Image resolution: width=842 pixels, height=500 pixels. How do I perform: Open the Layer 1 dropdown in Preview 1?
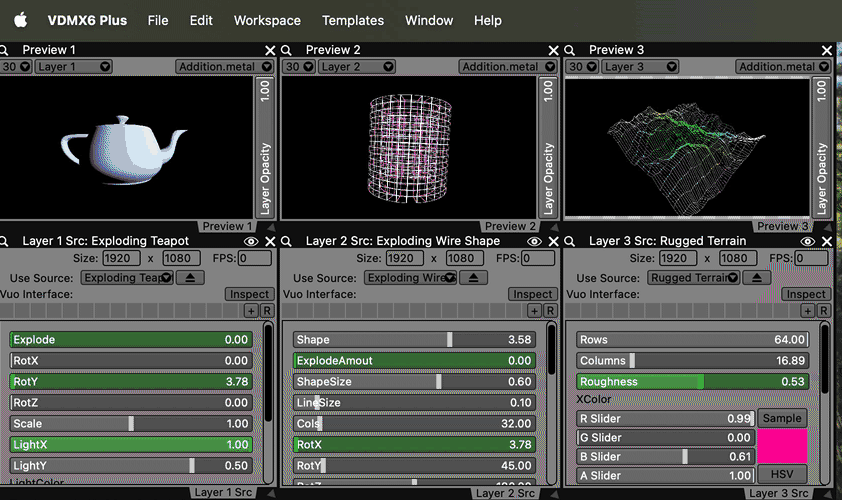(74, 67)
